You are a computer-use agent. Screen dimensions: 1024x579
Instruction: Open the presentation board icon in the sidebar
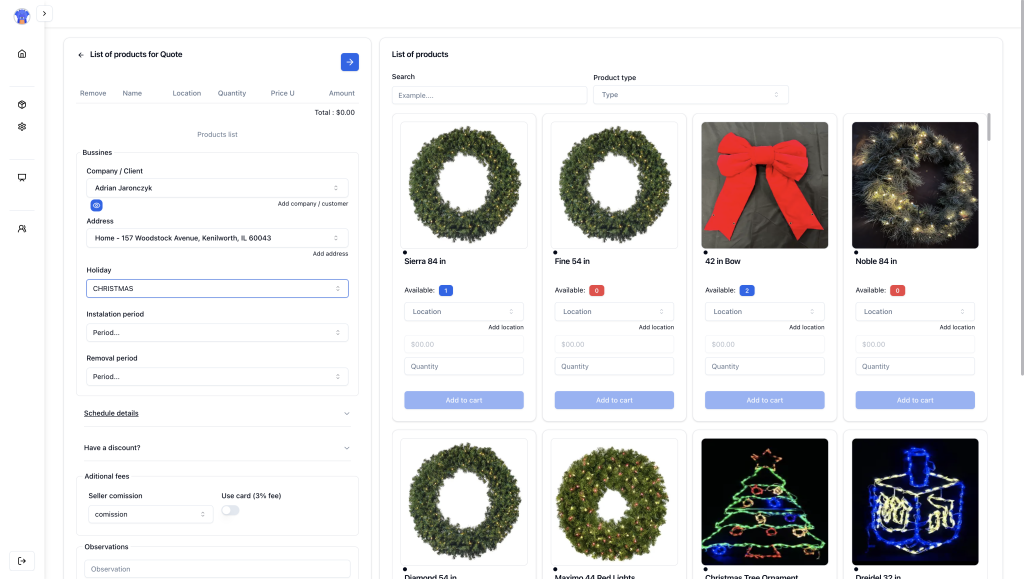(22, 178)
